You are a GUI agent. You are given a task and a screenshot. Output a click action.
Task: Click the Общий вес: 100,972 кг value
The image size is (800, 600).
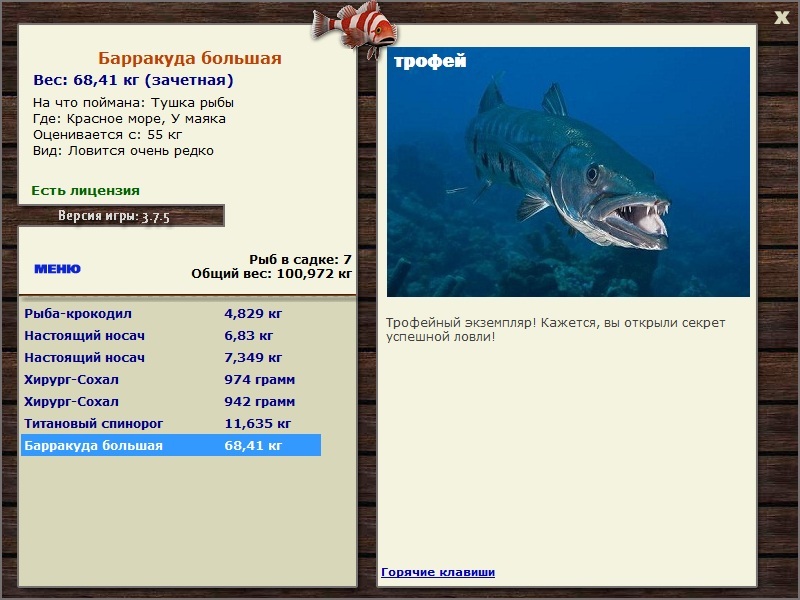(x=271, y=274)
